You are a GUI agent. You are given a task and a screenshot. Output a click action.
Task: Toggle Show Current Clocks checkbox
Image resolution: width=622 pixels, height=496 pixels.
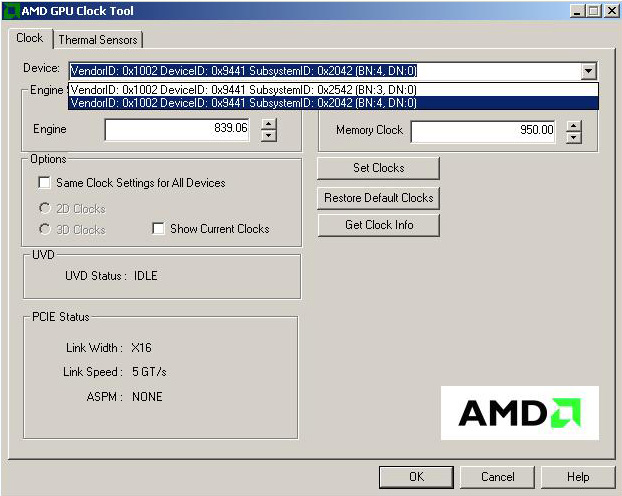[x=158, y=229]
